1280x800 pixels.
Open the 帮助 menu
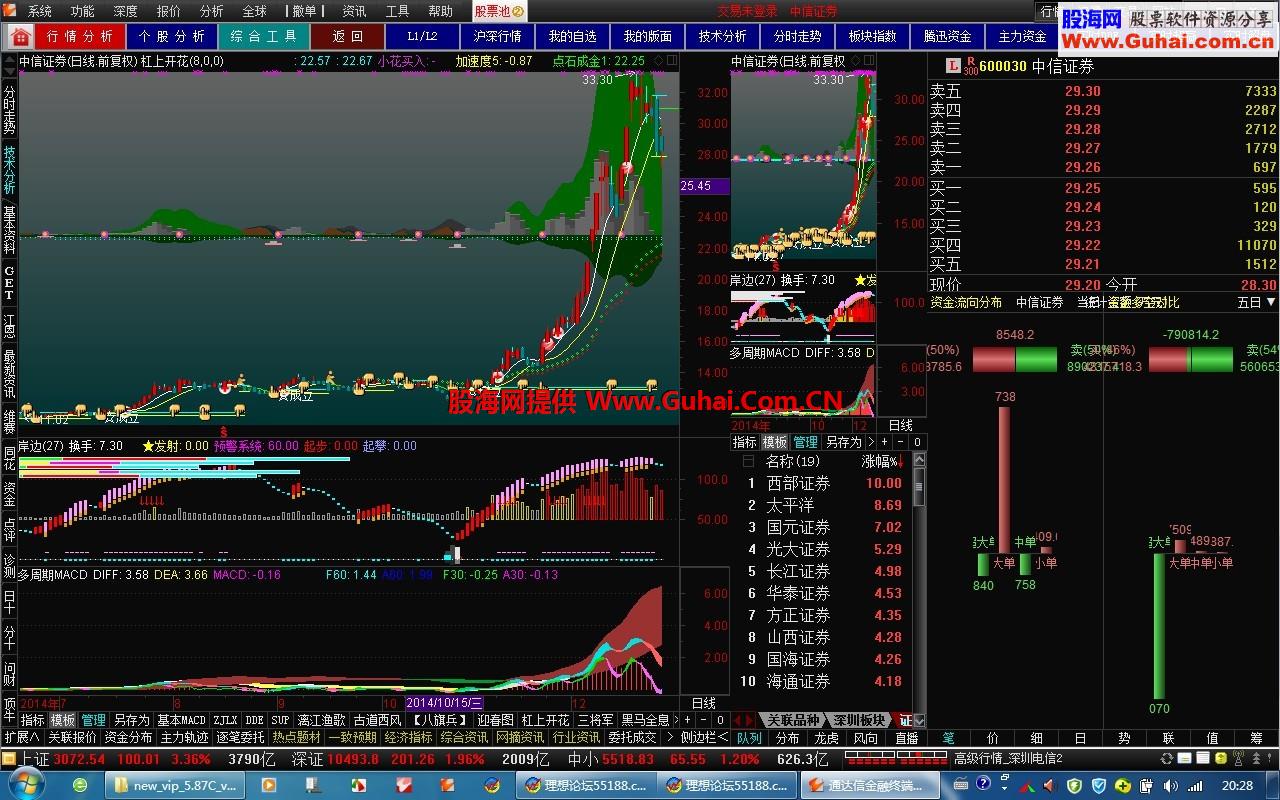440,11
